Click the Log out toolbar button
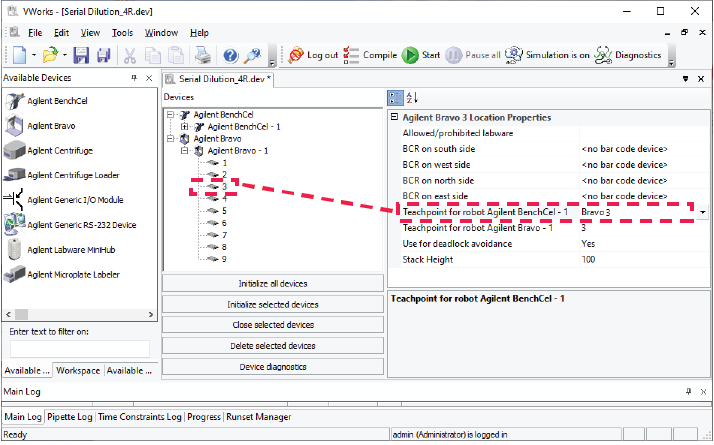The width and height of the screenshot is (714, 445). tap(313, 55)
